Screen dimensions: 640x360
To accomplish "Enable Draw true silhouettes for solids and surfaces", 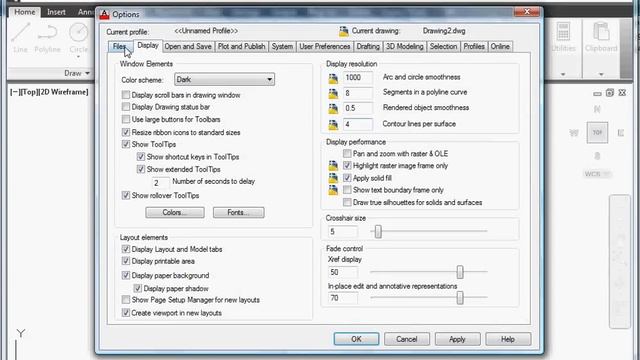I will pos(347,202).
